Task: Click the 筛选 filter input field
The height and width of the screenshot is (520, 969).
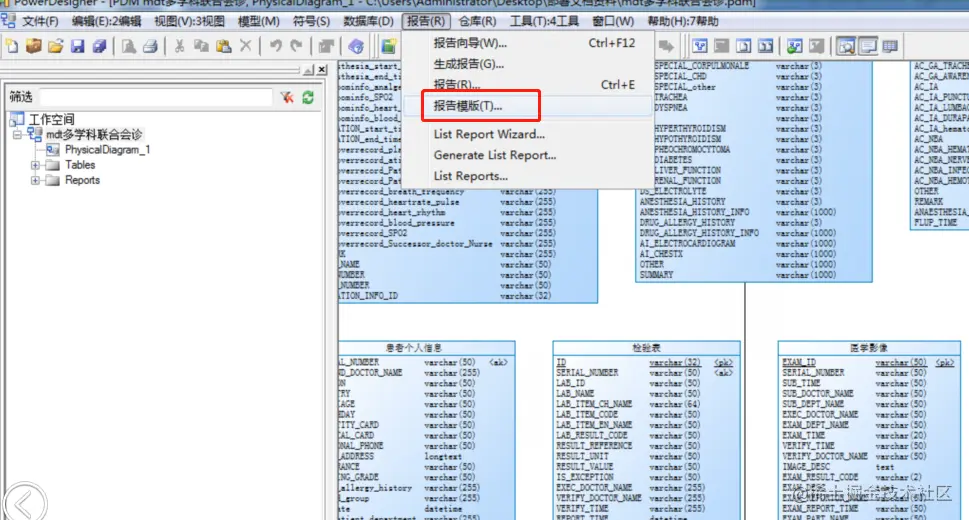Action: pos(156,97)
